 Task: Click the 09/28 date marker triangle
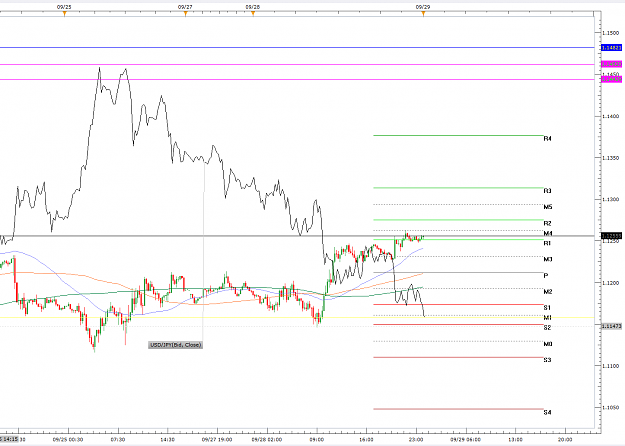click(x=253, y=14)
